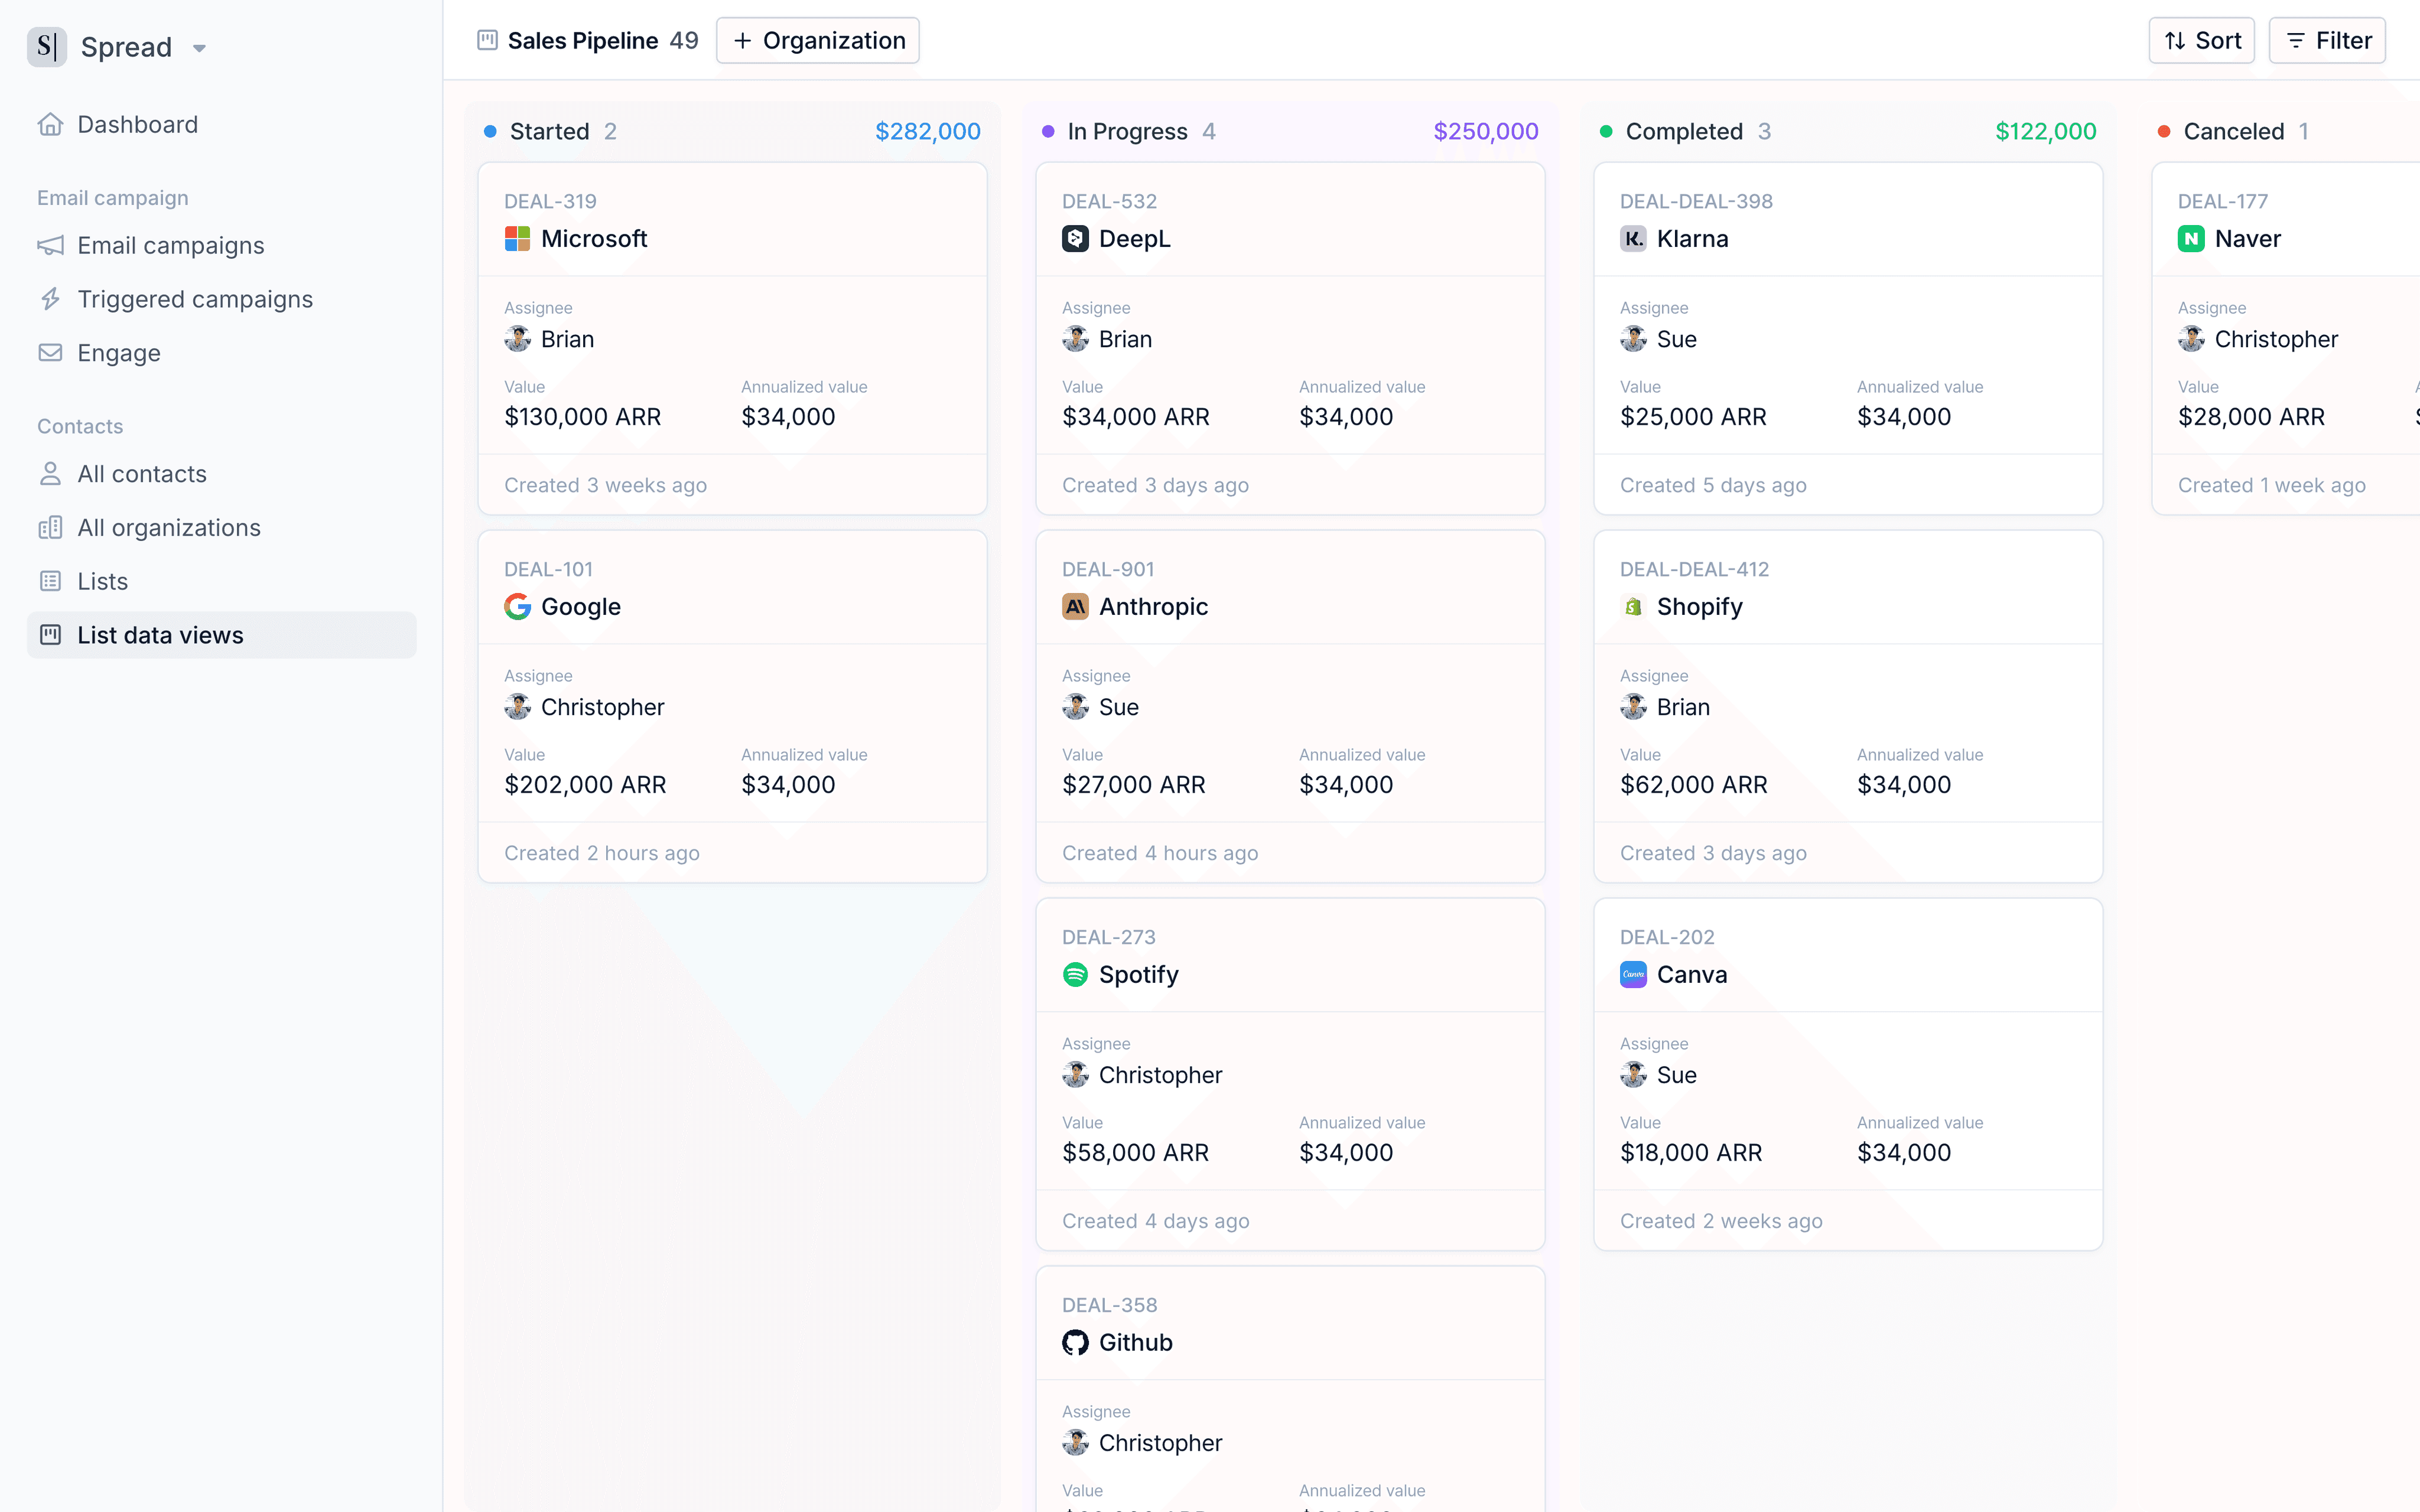Screen dimensions: 2420x1512
Task: Click the Spread workspace logo icon
Action: [x=47, y=47]
